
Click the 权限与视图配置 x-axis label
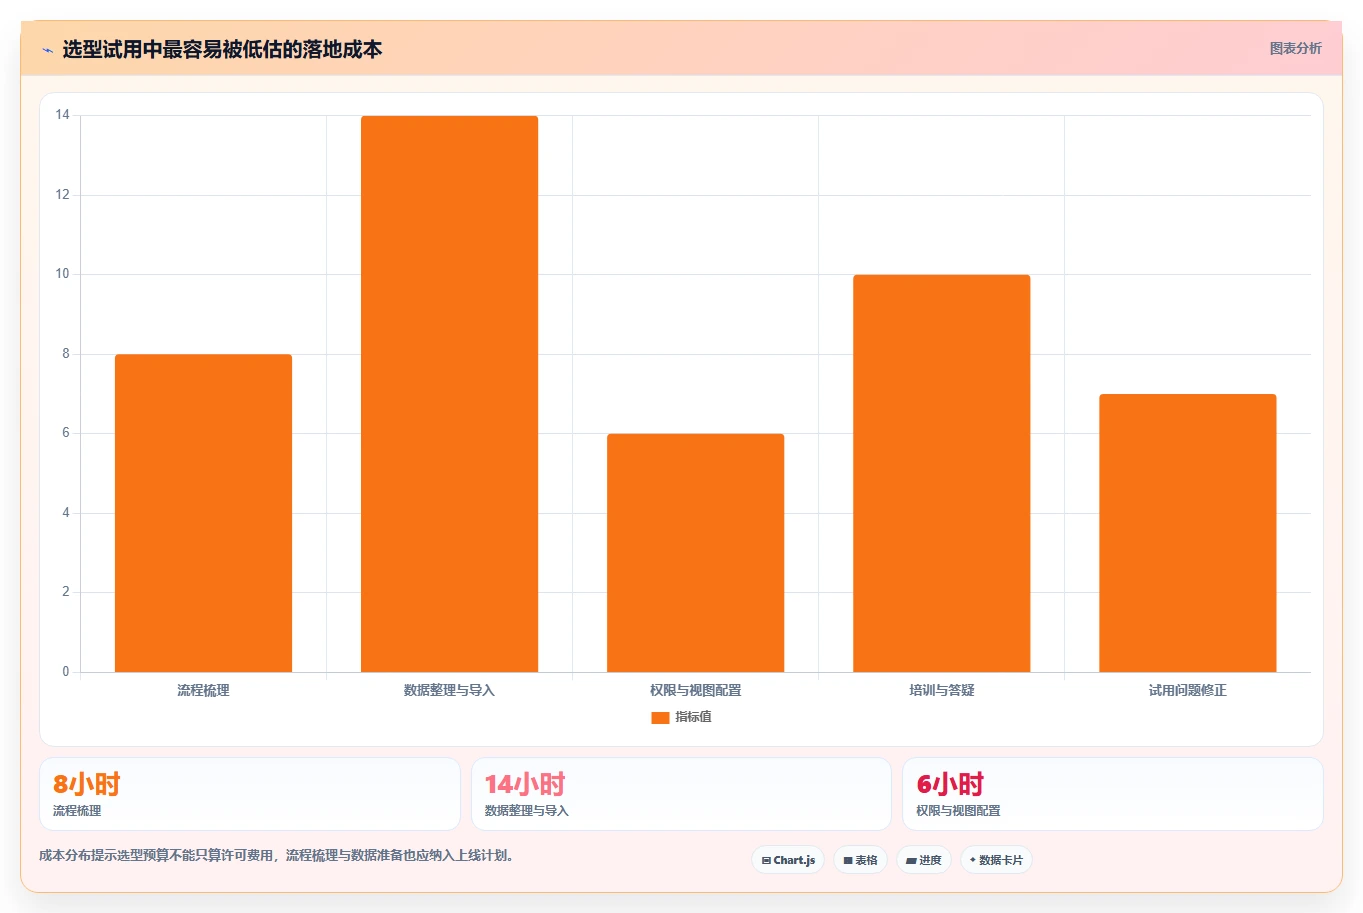(x=695, y=690)
